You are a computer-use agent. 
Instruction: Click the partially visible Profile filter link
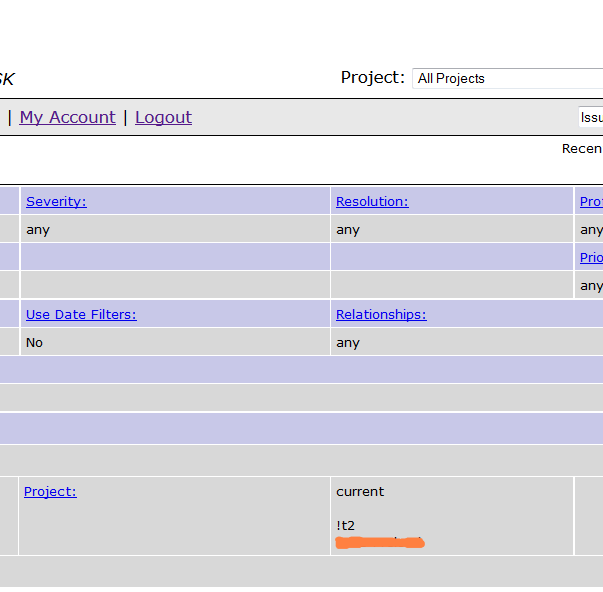click(591, 201)
